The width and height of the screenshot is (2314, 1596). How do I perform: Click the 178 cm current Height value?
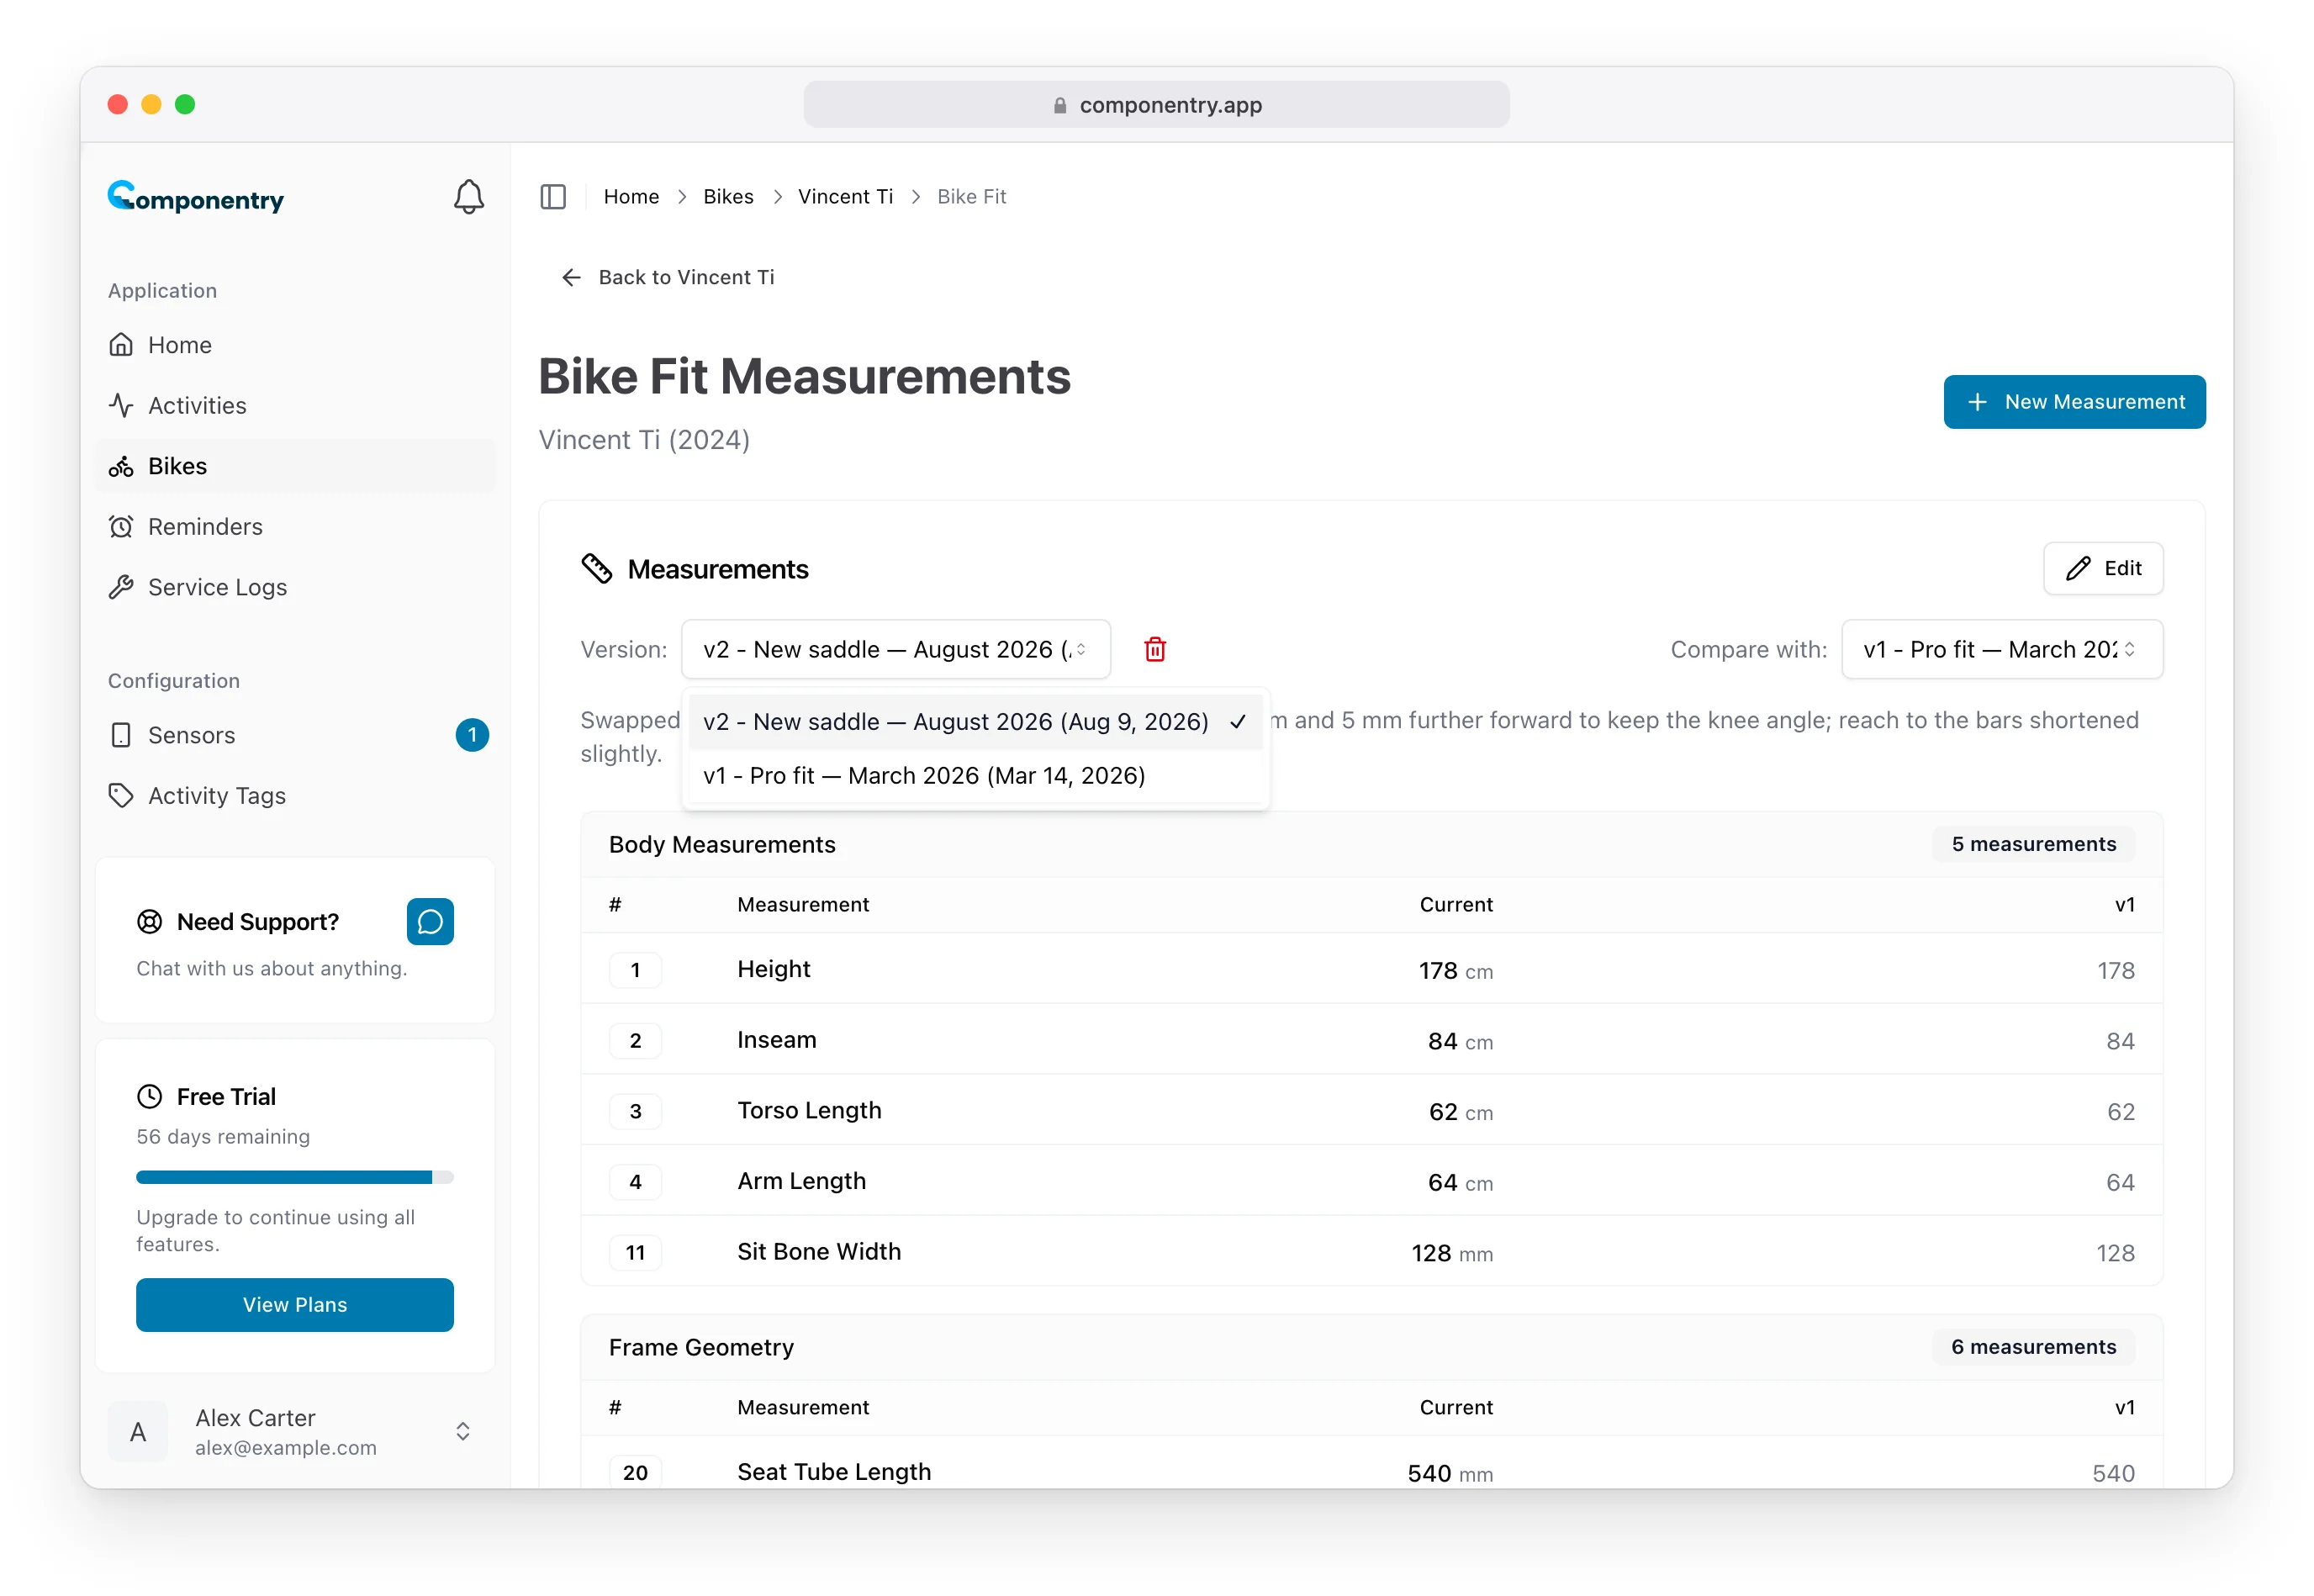[x=1455, y=971]
